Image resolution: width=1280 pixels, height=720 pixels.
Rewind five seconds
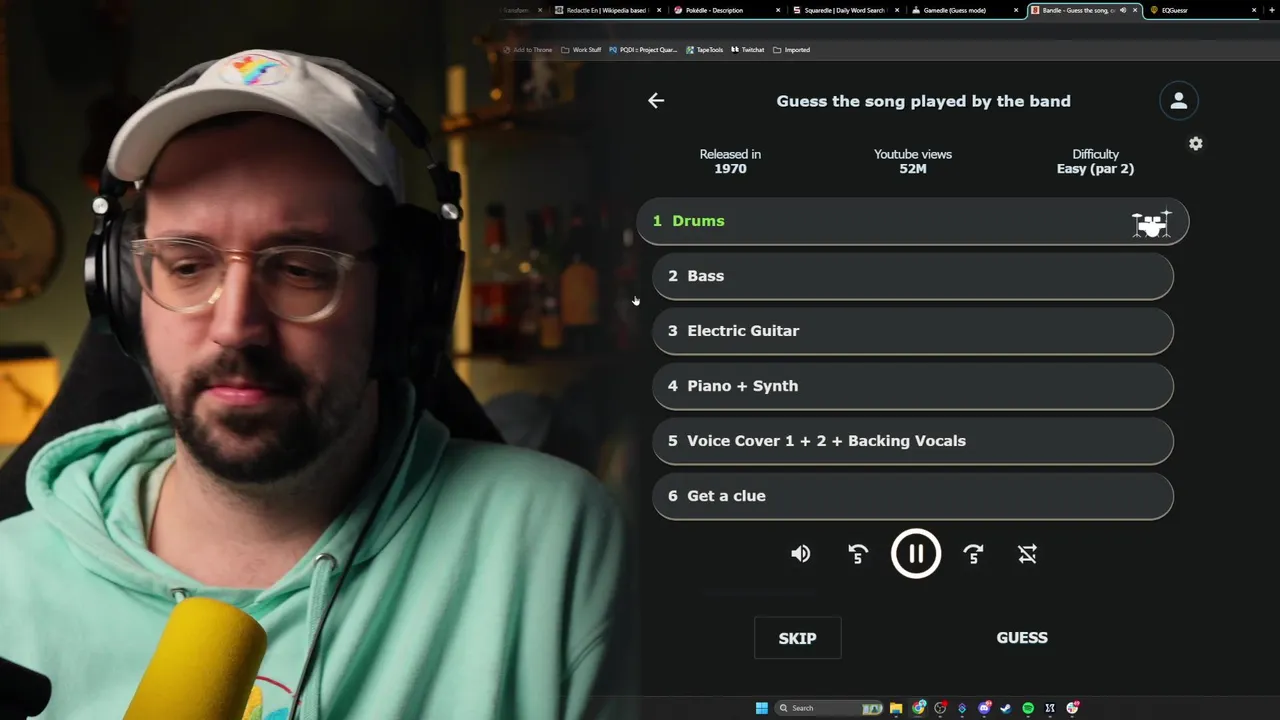tap(858, 554)
